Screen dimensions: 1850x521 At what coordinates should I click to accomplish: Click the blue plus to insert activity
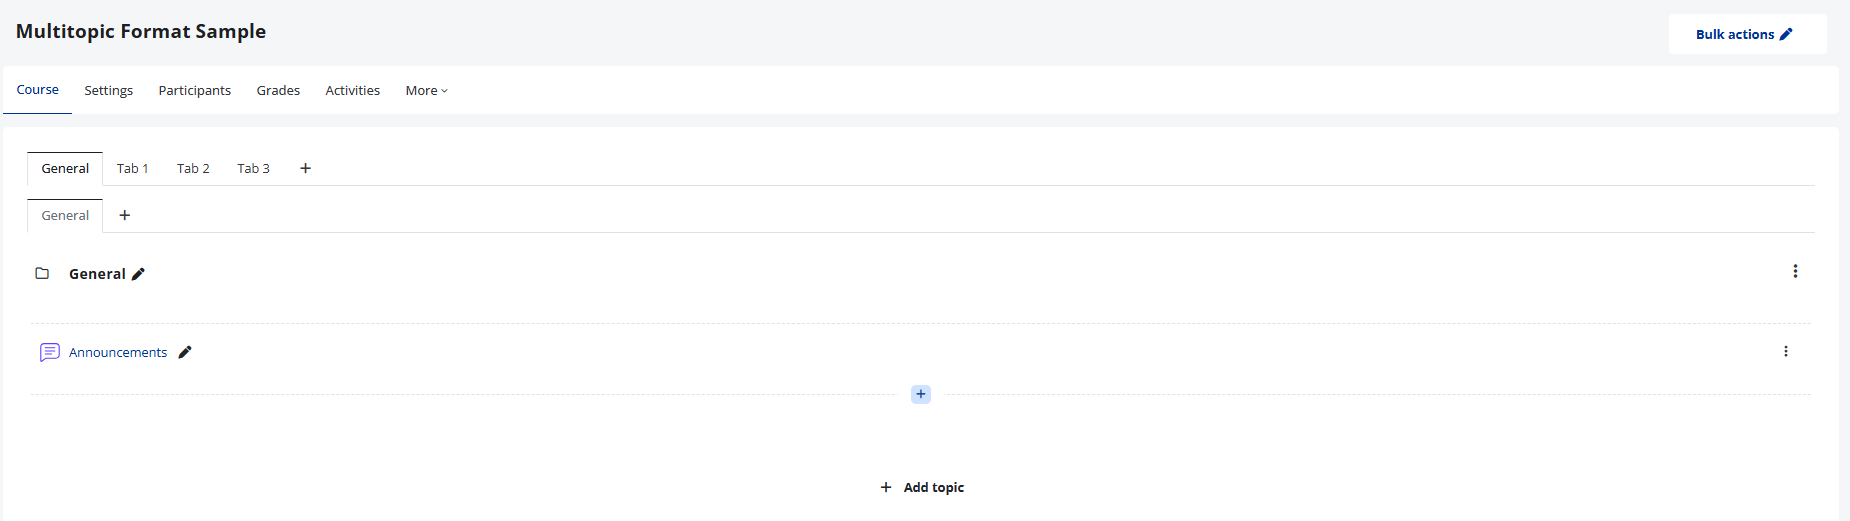click(921, 394)
